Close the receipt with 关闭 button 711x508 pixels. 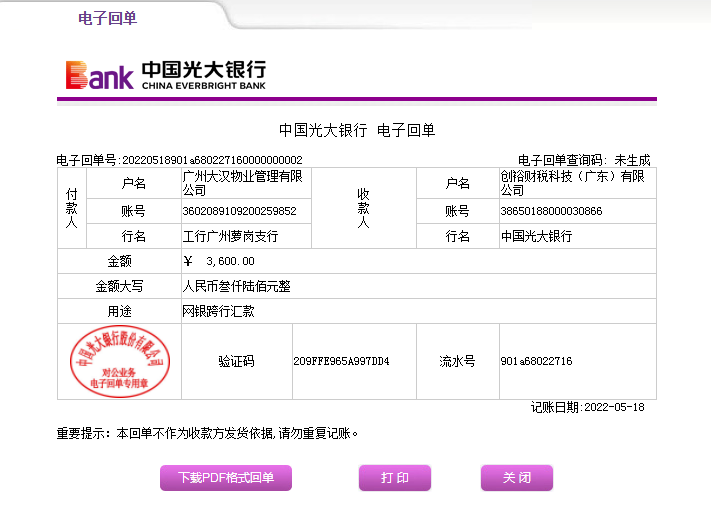[x=517, y=478]
